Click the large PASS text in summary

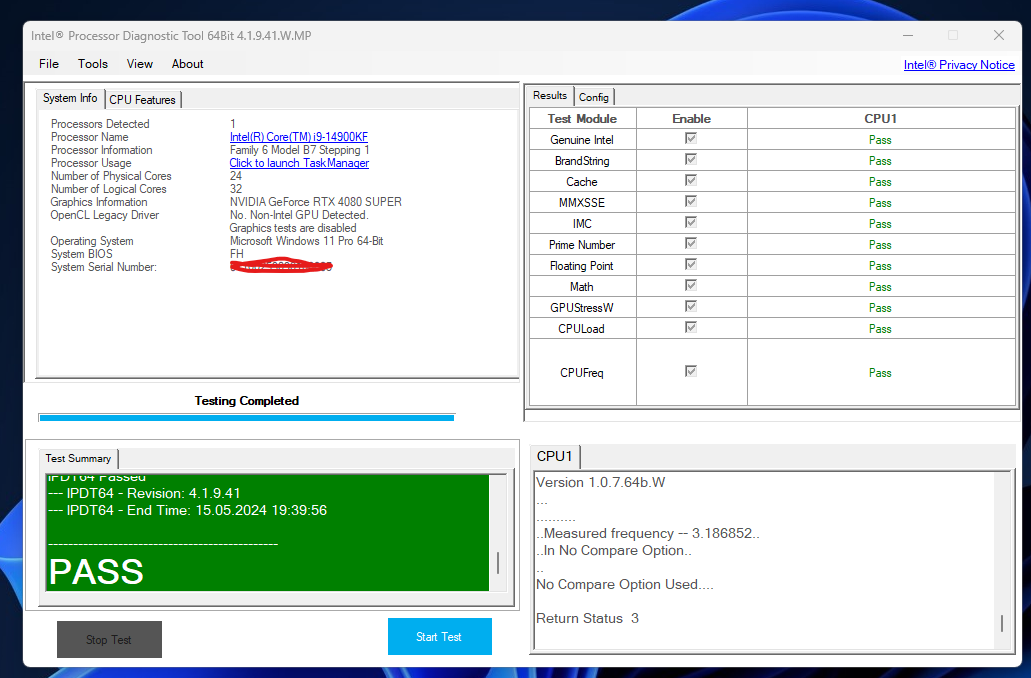[96, 571]
